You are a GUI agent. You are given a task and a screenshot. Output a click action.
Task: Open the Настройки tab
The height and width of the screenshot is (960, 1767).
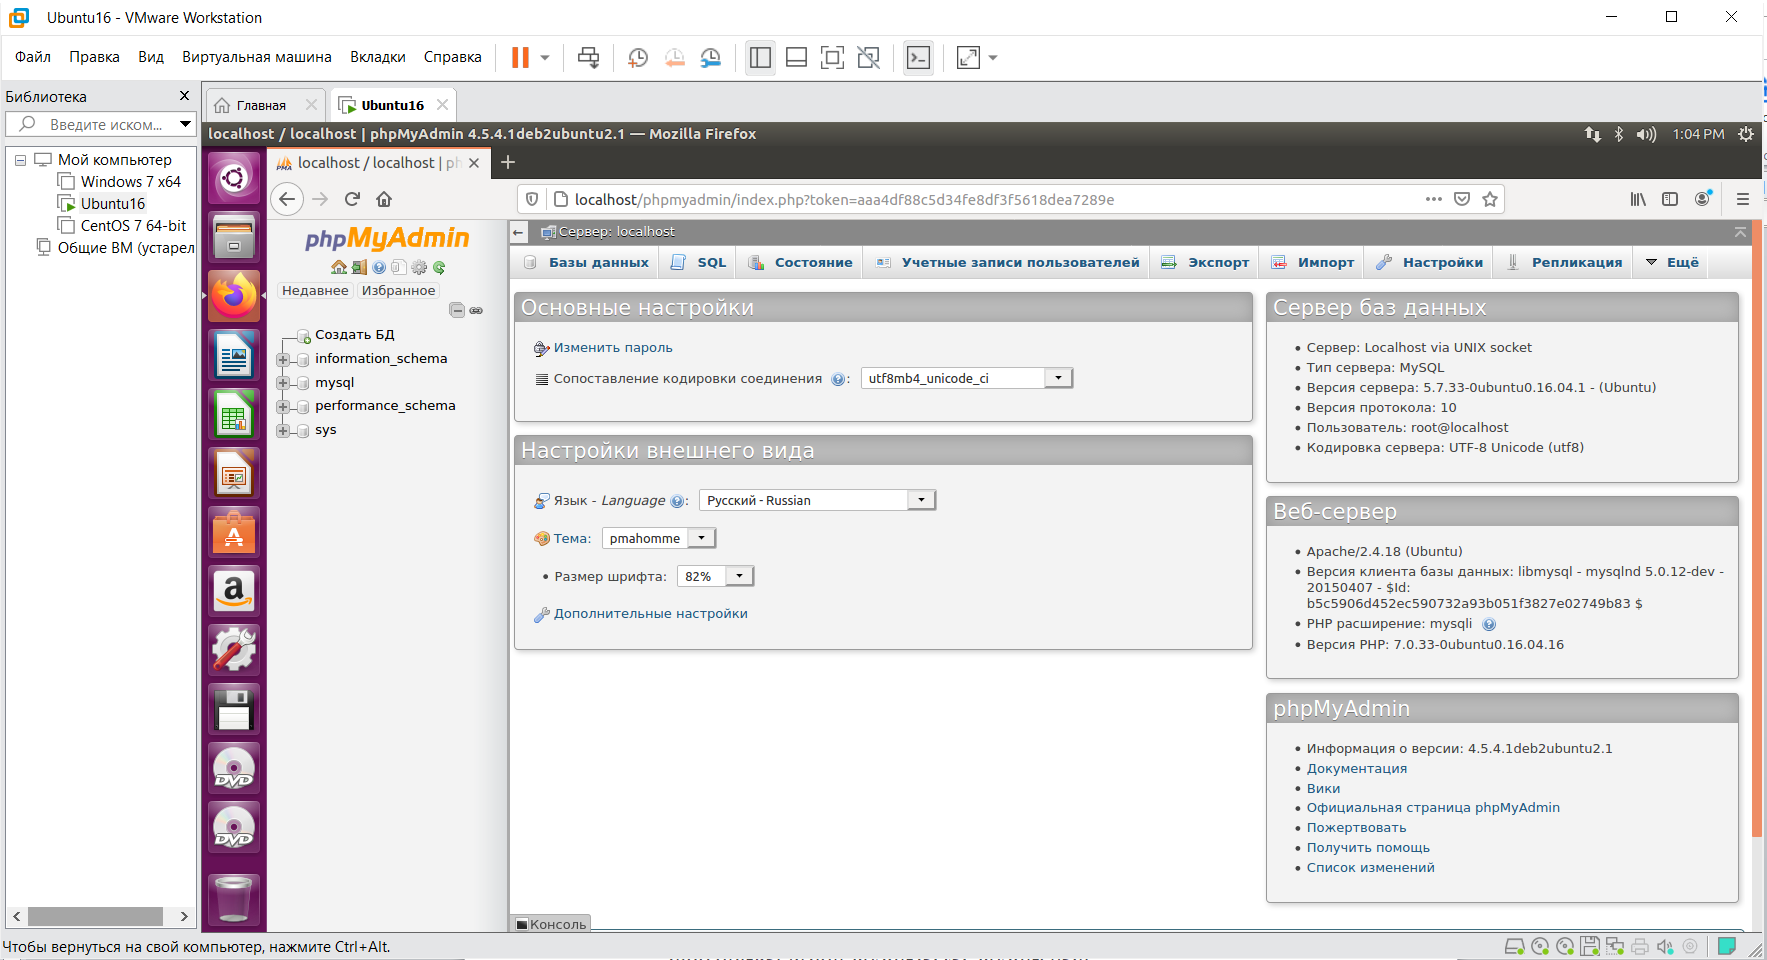click(x=1430, y=262)
